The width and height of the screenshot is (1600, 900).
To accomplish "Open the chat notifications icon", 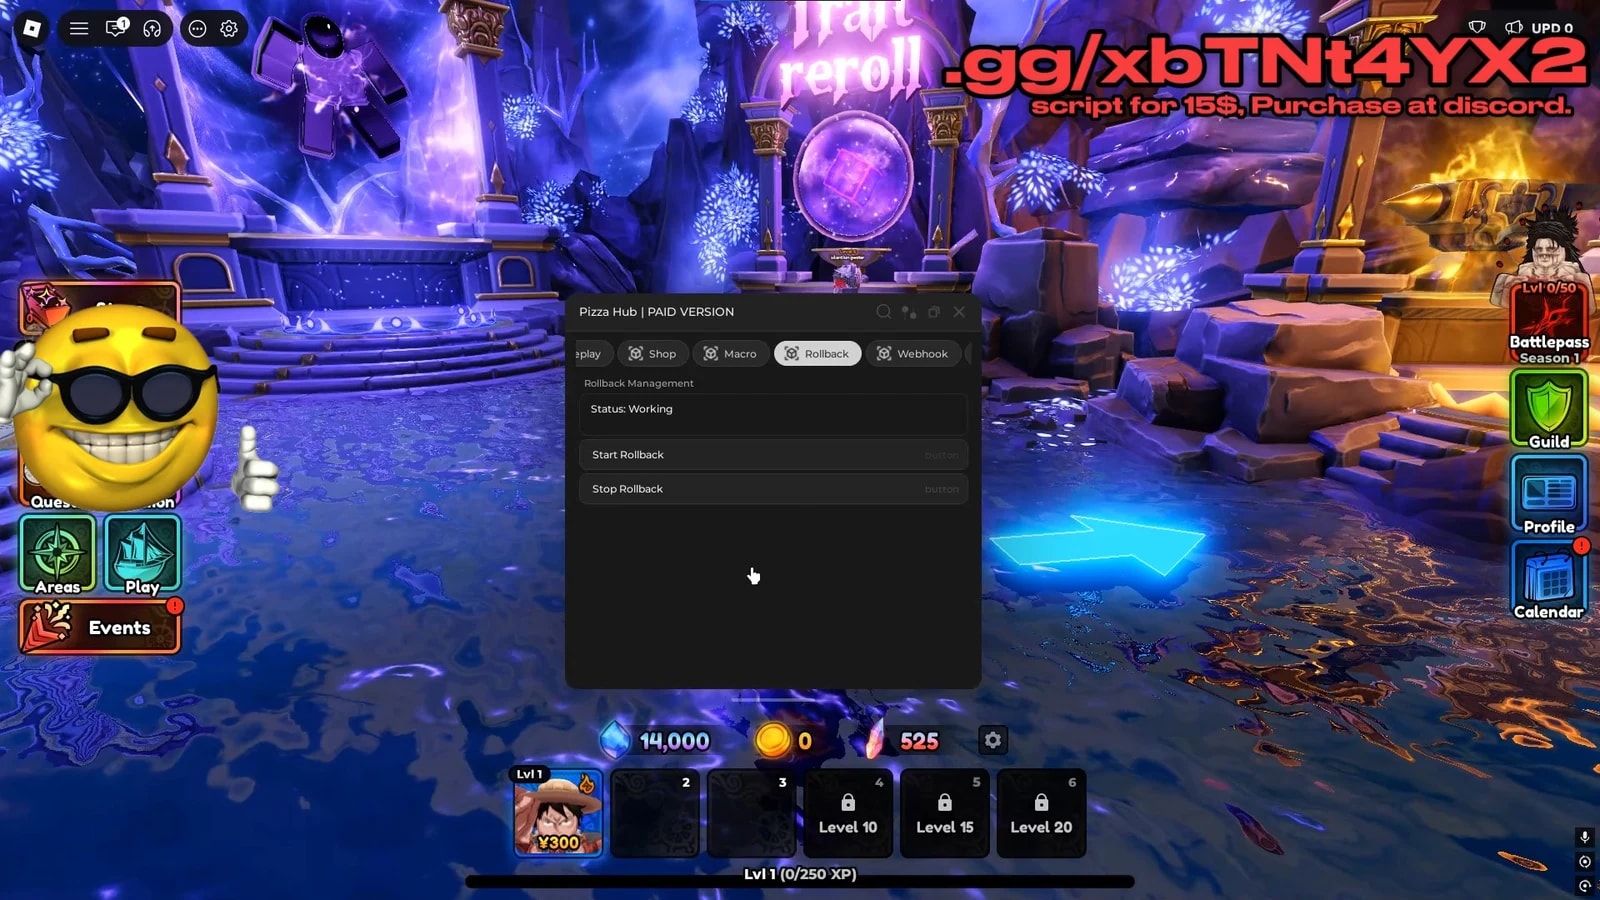I will pyautogui.click(x=117, y=27).
